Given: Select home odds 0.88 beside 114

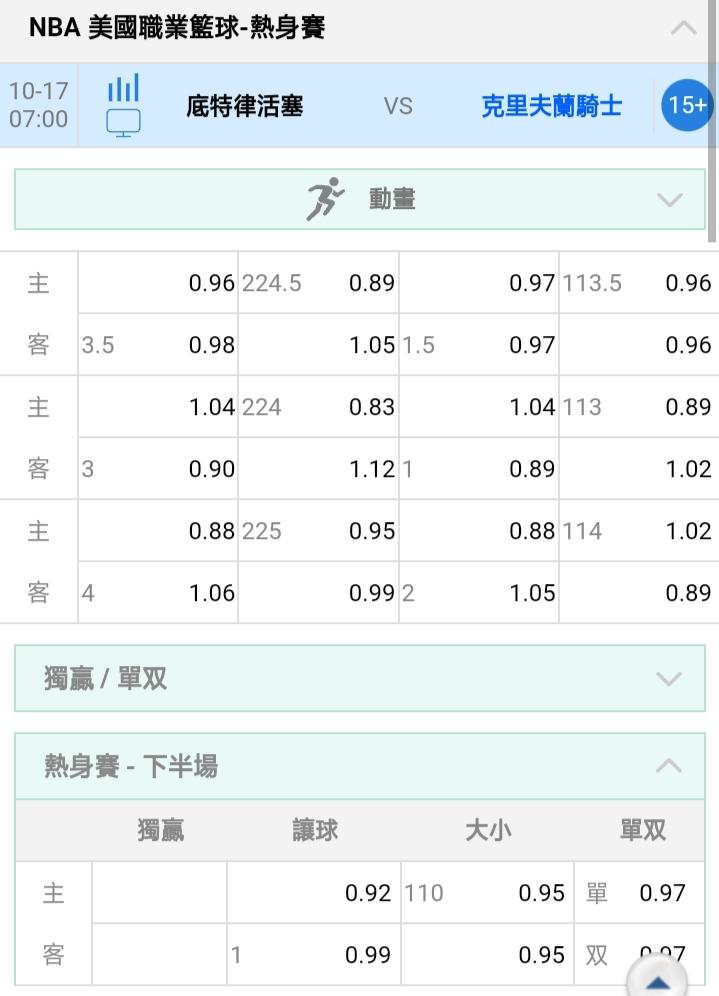Looking at the screenshot, I should coord(479,530).
